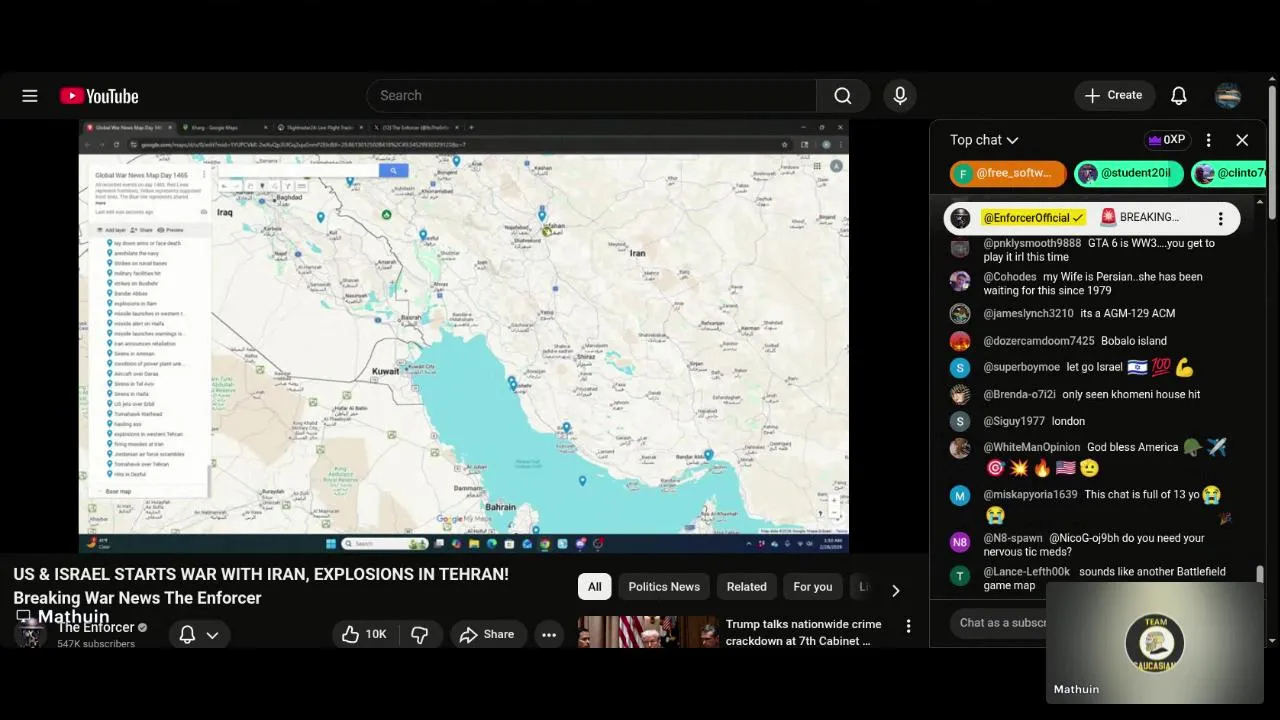Screen dimensions: 1280x720
Task: Click the magnifying glass search button
Action: [843, 95]
